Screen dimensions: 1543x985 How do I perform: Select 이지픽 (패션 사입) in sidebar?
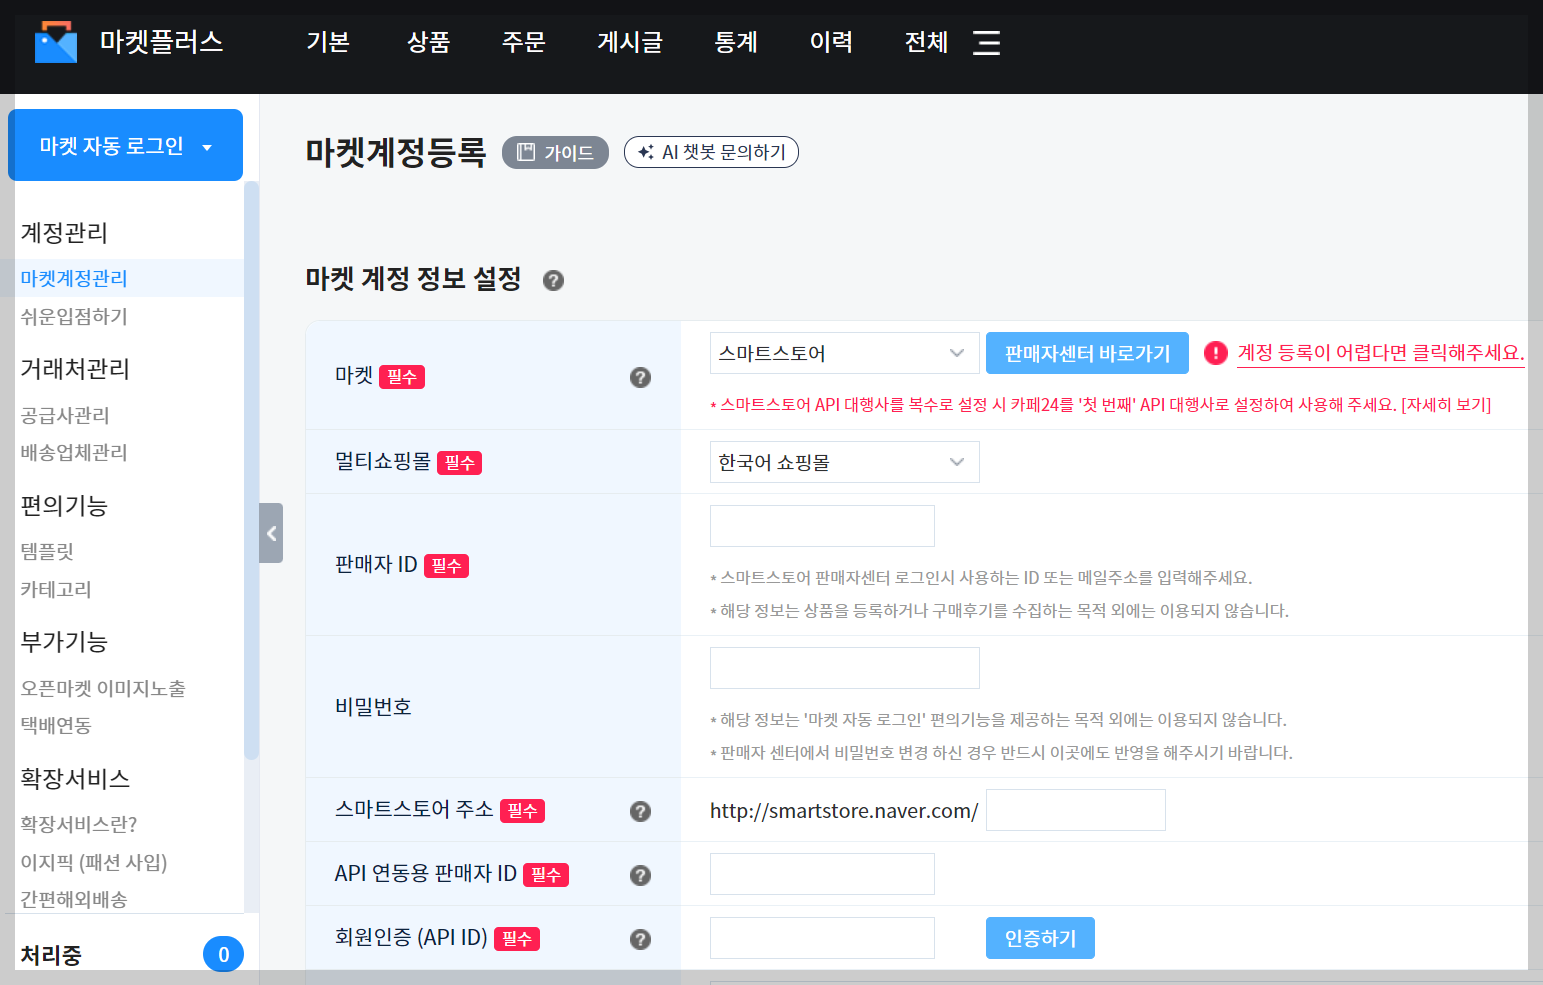coord(94,862)
